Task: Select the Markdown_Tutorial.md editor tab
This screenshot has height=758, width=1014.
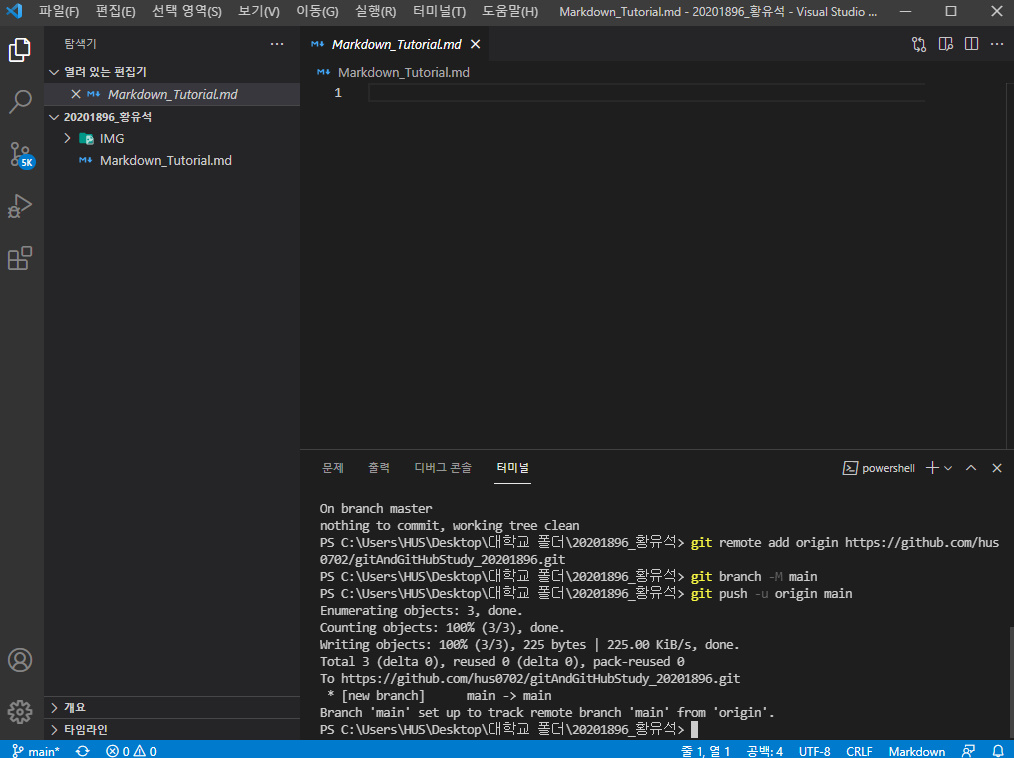Action: [x=395, y=44]
